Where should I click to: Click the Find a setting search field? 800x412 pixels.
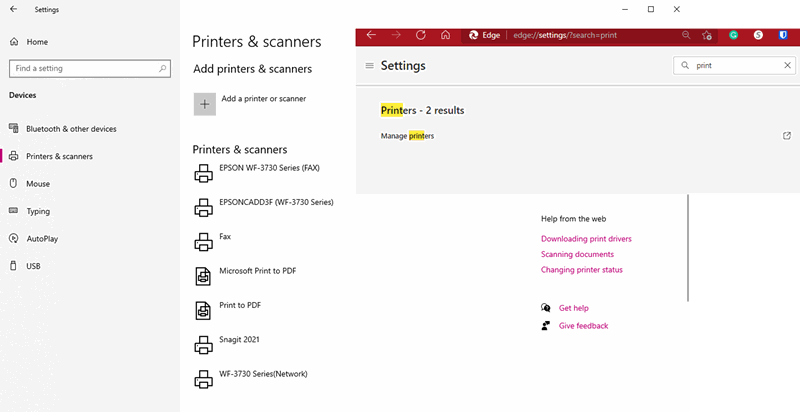pyautogui.click(x=83, y=68)
